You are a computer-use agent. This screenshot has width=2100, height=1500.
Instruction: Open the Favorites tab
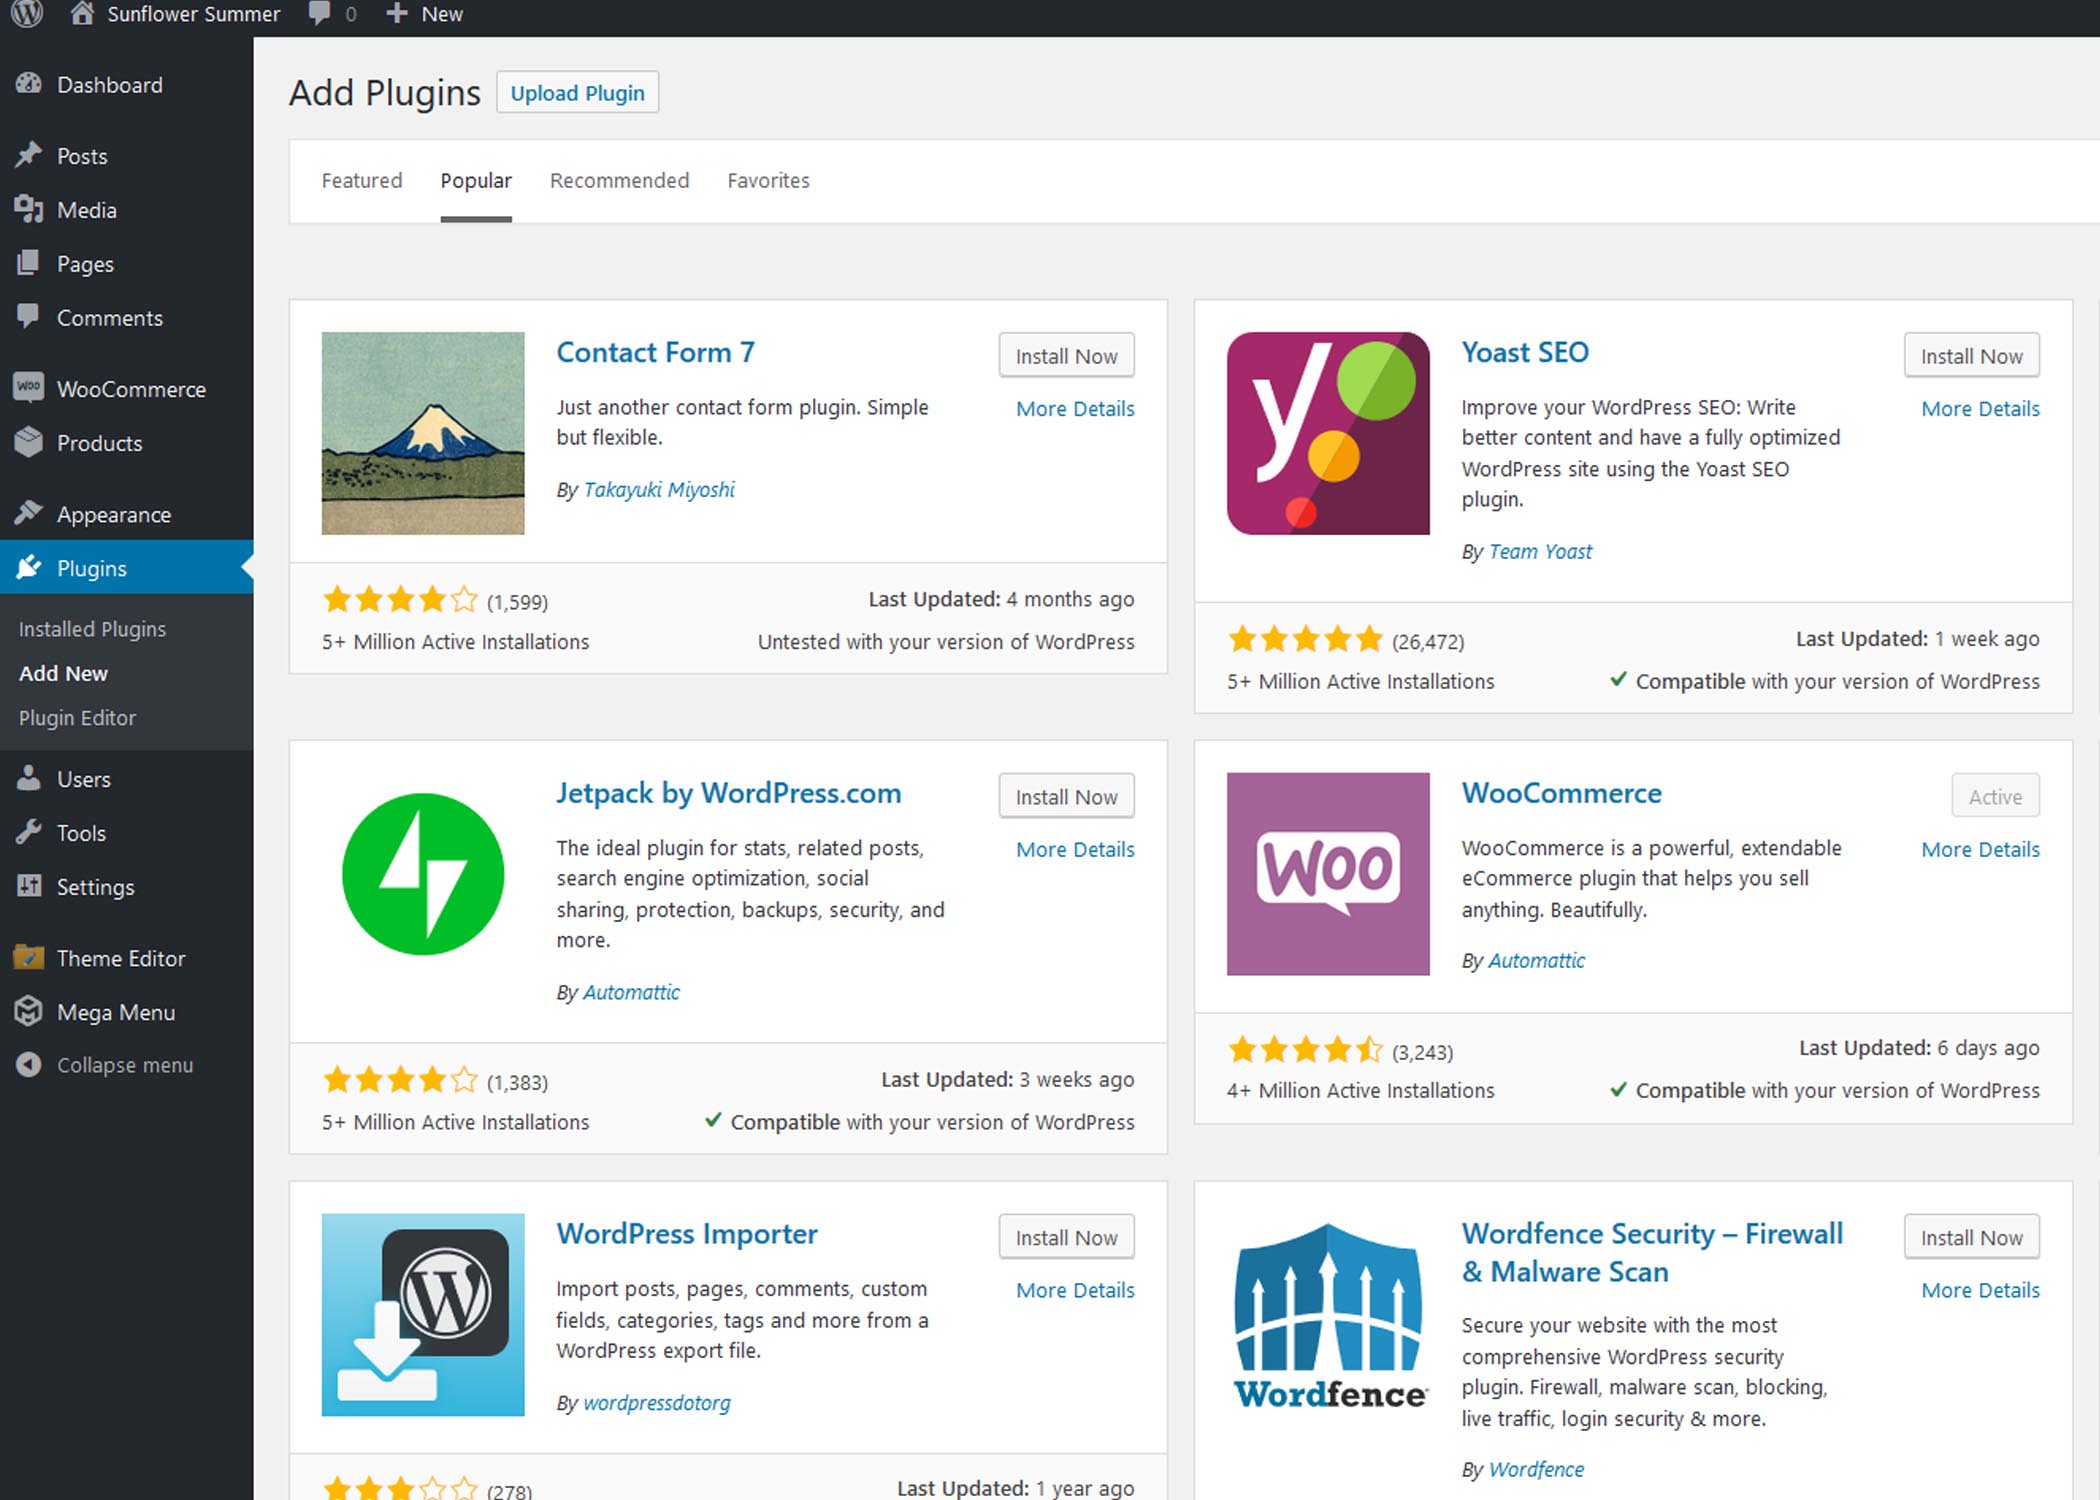pos(768,180)
